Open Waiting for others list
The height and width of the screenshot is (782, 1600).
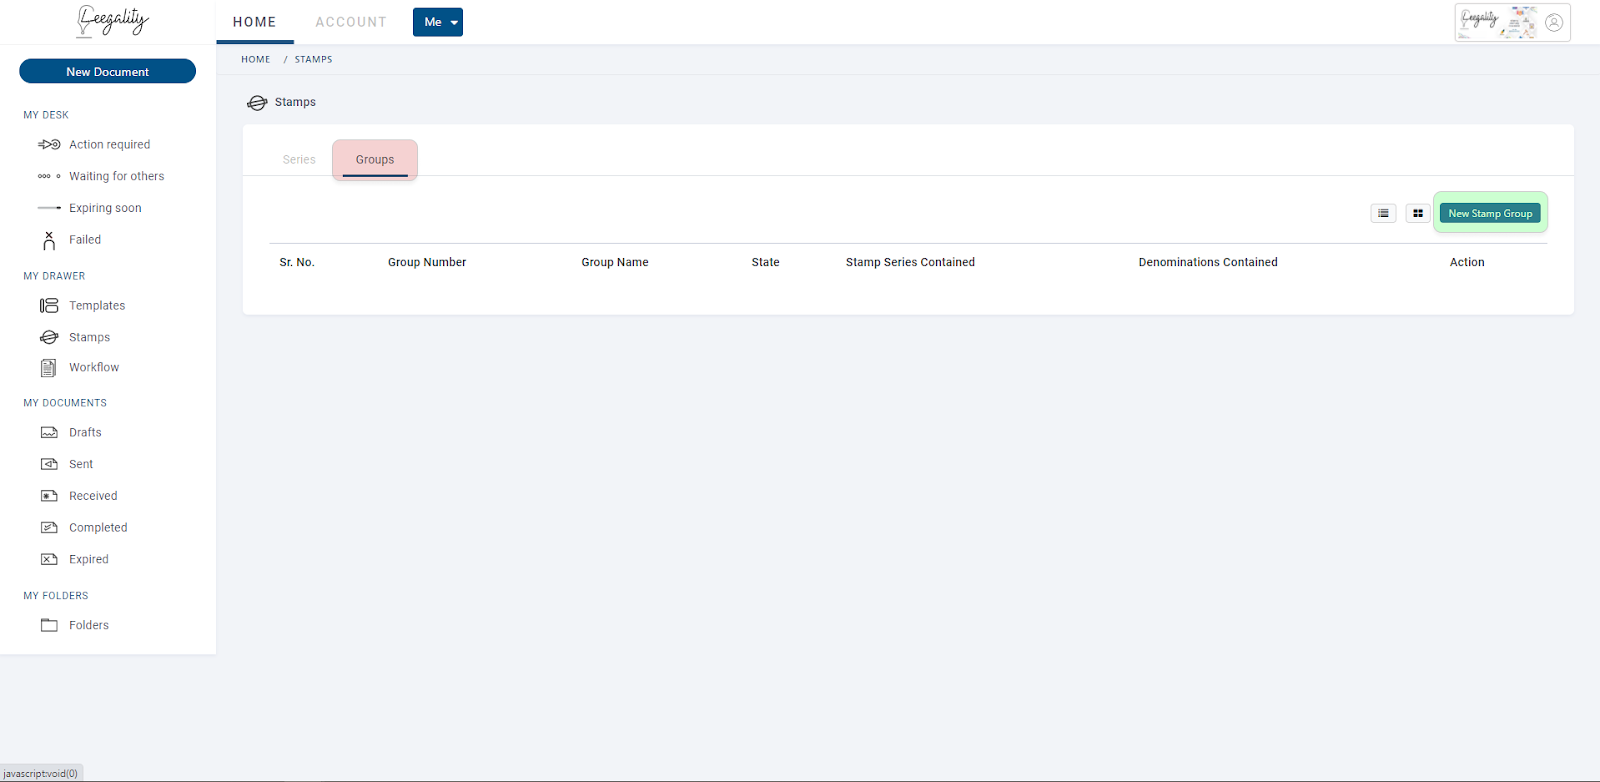117,176
